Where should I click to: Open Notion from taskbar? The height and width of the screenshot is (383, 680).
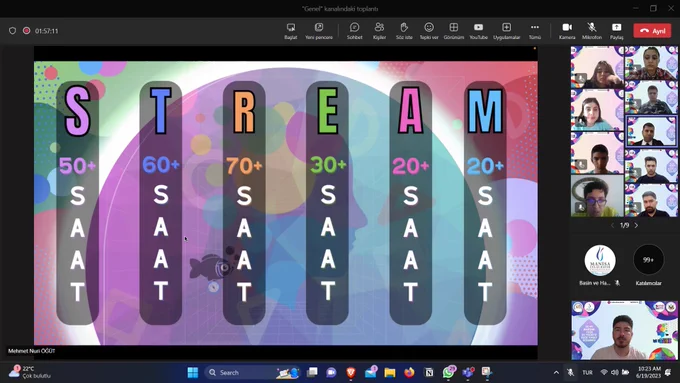(x=429, y=372)
